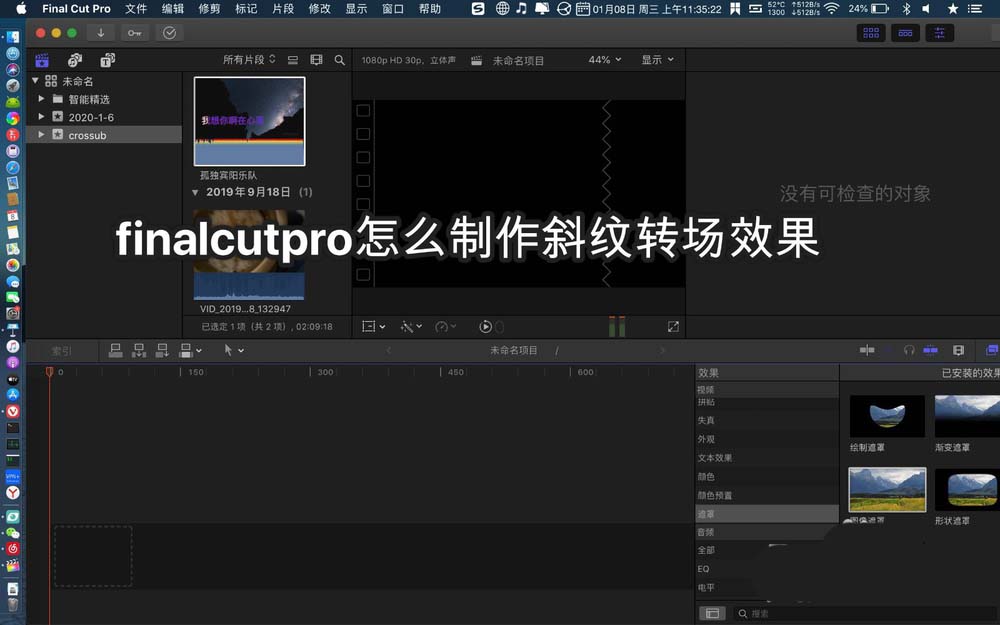
Task: Open the 44% viewer zoom dropdown
Action: pyautogui.click(x=604, y=59)
